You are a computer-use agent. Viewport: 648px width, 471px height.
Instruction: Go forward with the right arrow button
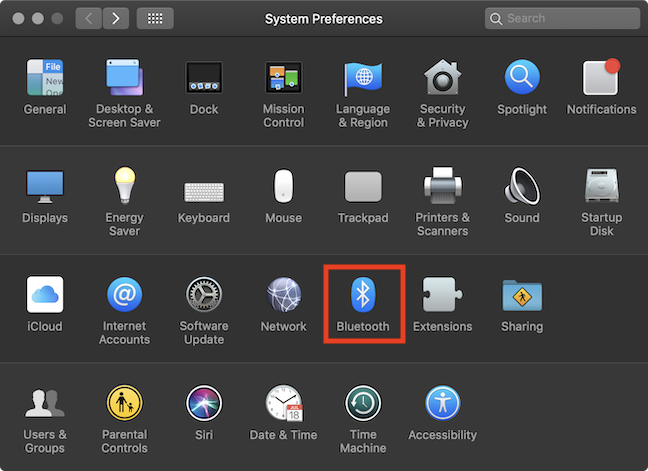click(x=116, y=19)
